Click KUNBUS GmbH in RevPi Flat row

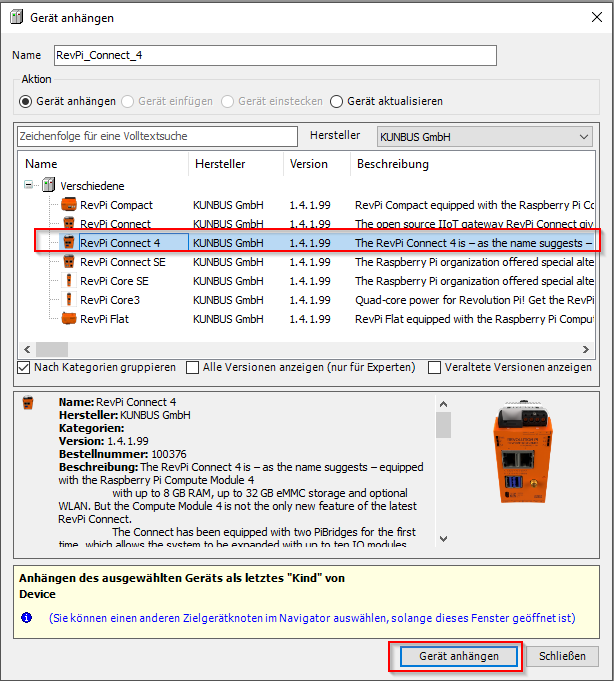(x=228, y=319)
